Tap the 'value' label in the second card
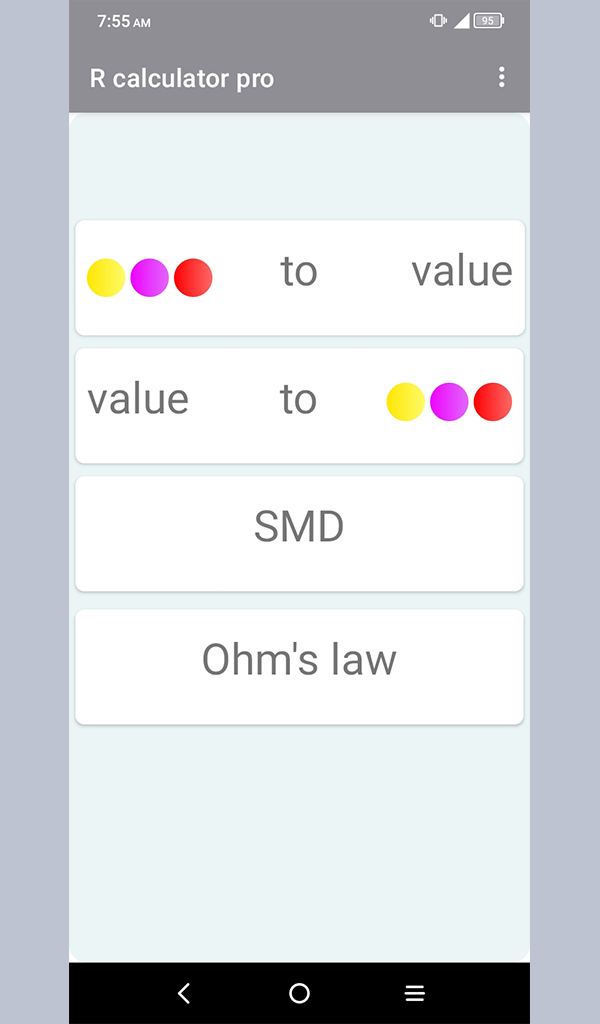Screen dimensions: 600x1024 pyautogui.click(x=138, y=398)
